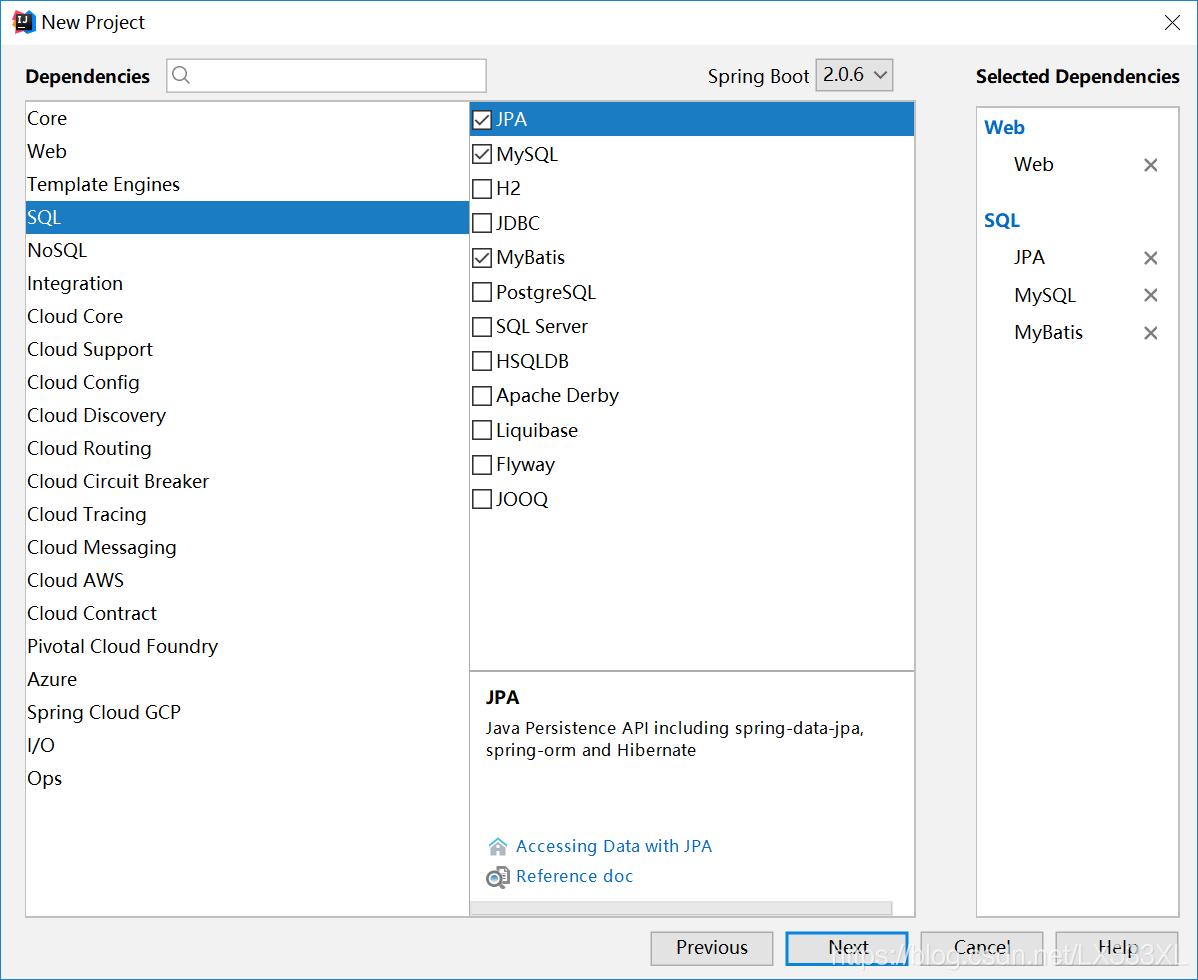Screen dimensions: 1198x980
Task: Select the NoSQL category
Action: click(x=247, y=251)
